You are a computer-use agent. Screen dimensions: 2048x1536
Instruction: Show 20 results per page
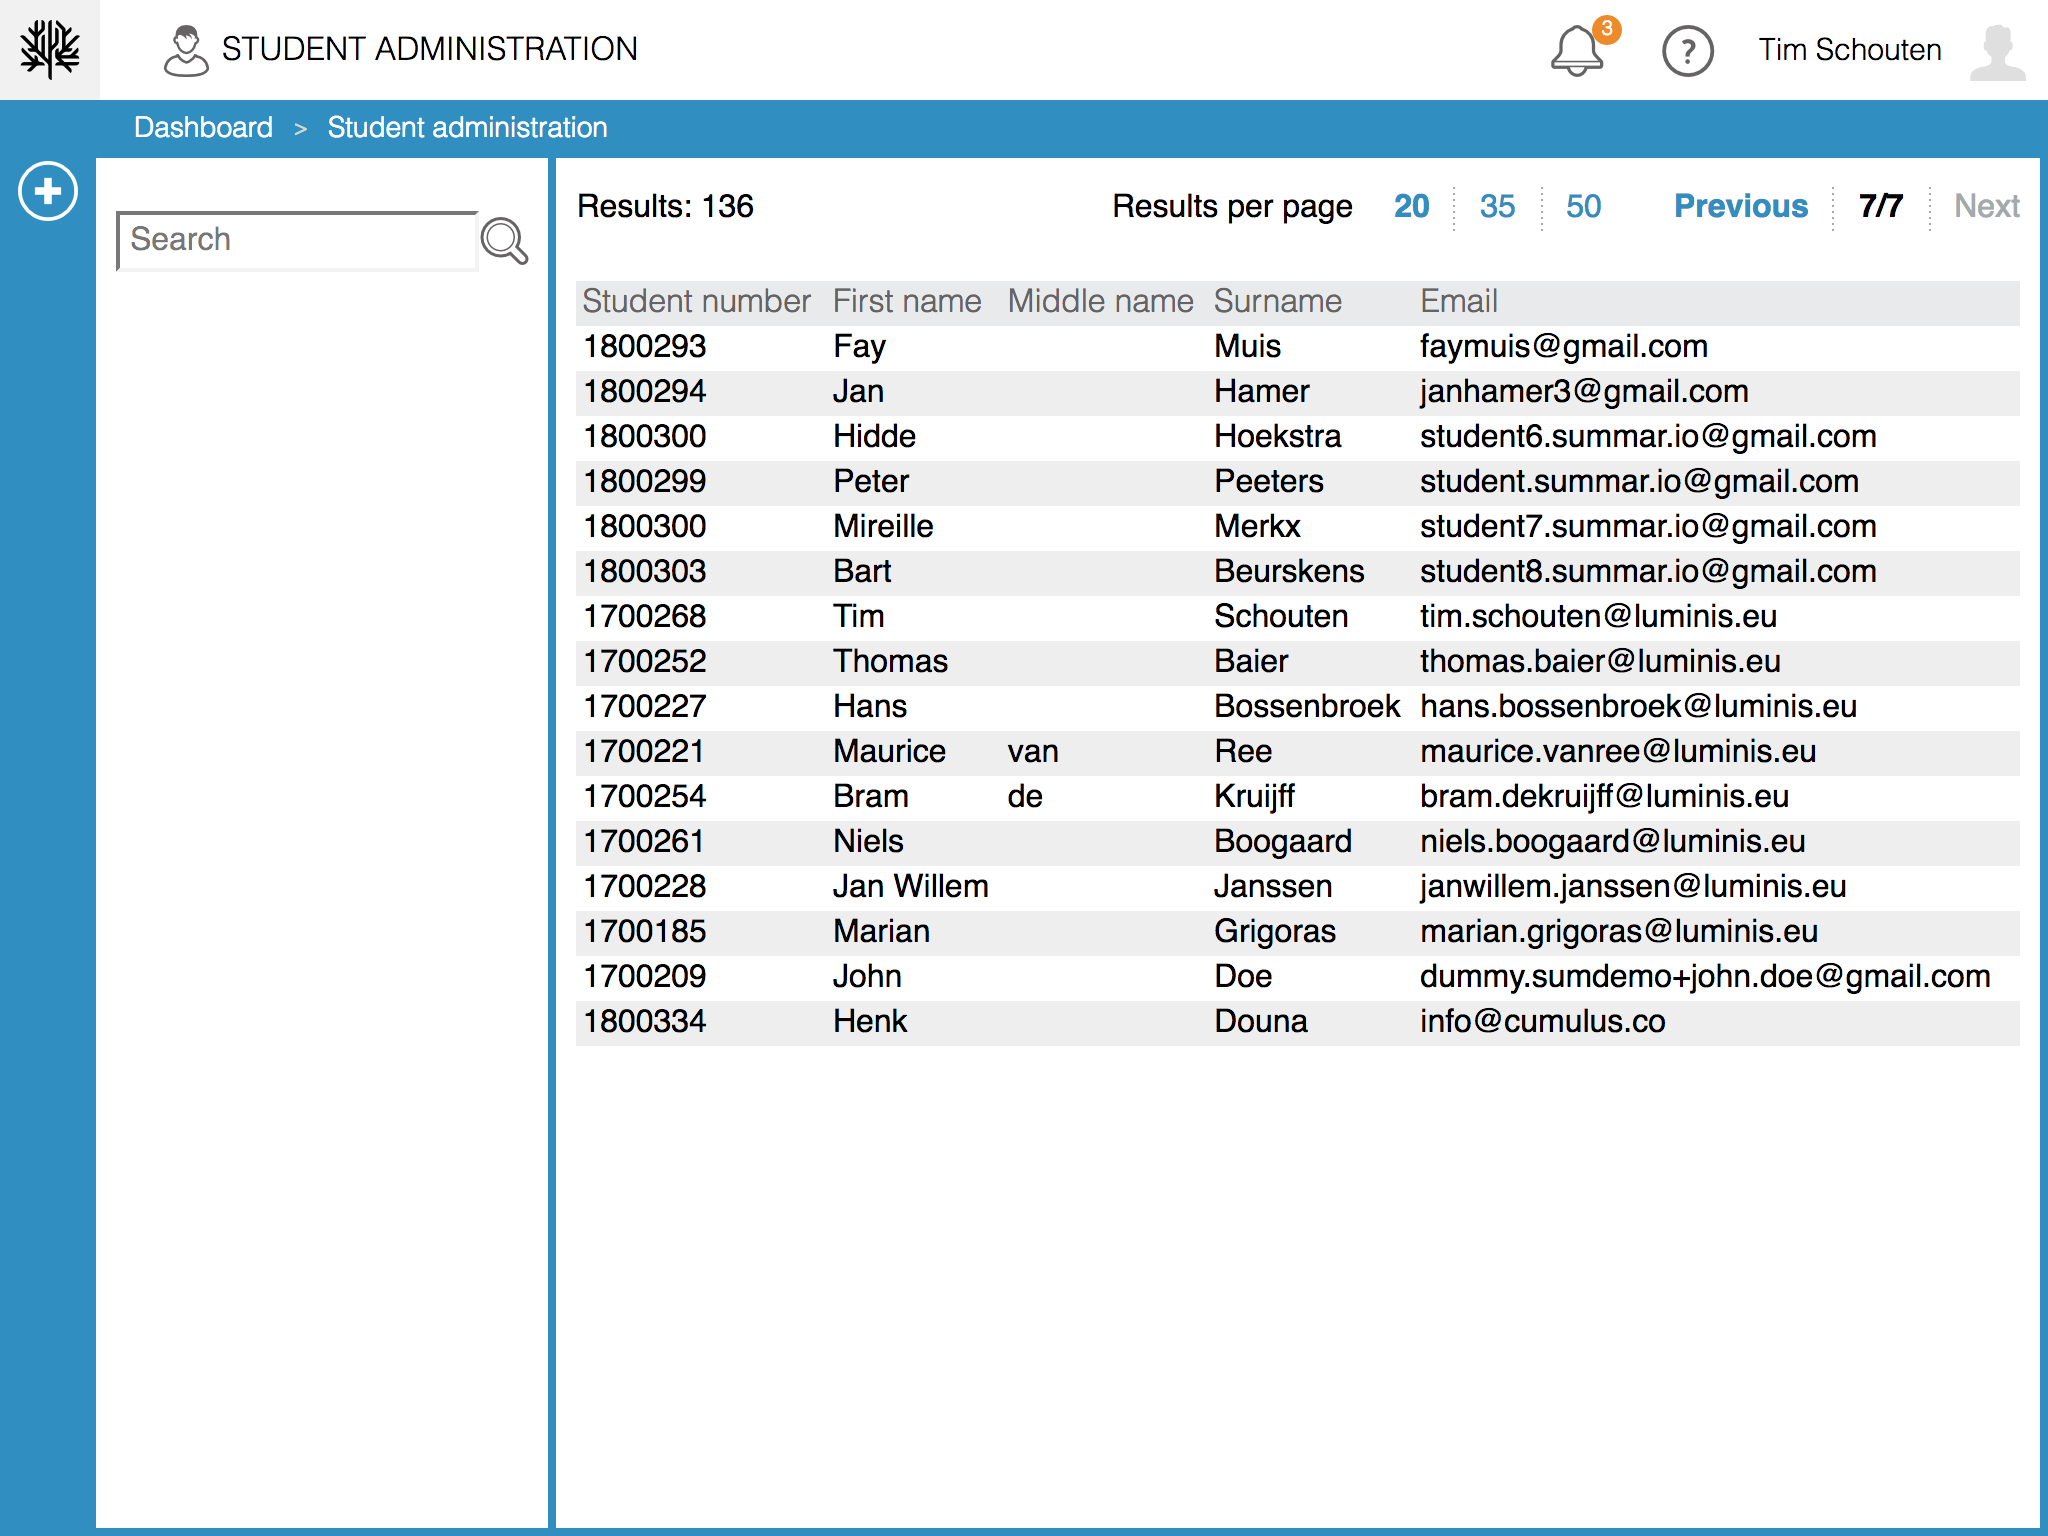coord(1411,206)
